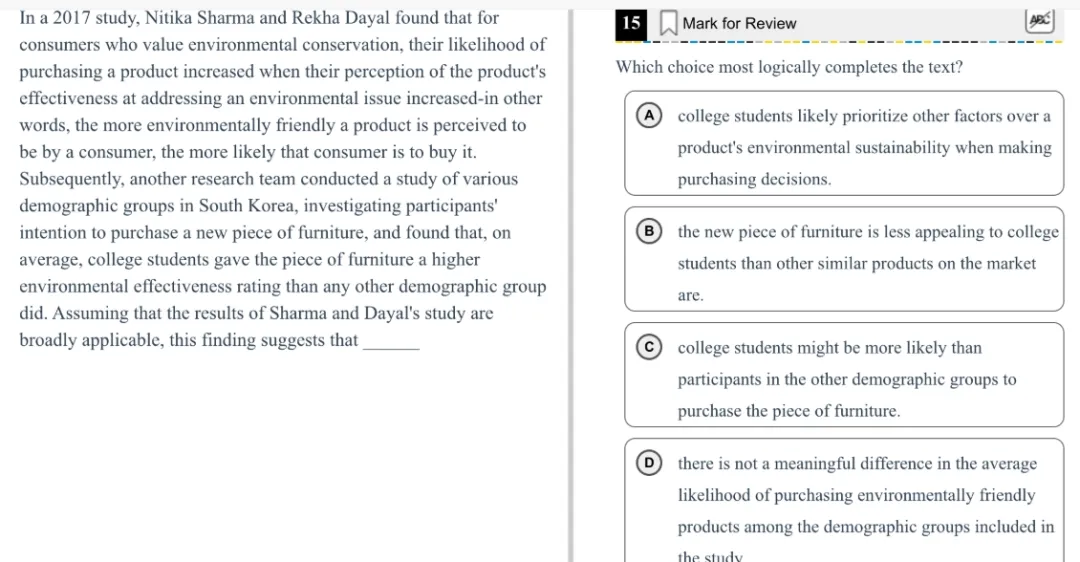Pick the circled letter D option bubble
Viewport: 1080px width, 562px height.
tap(648, 464)
